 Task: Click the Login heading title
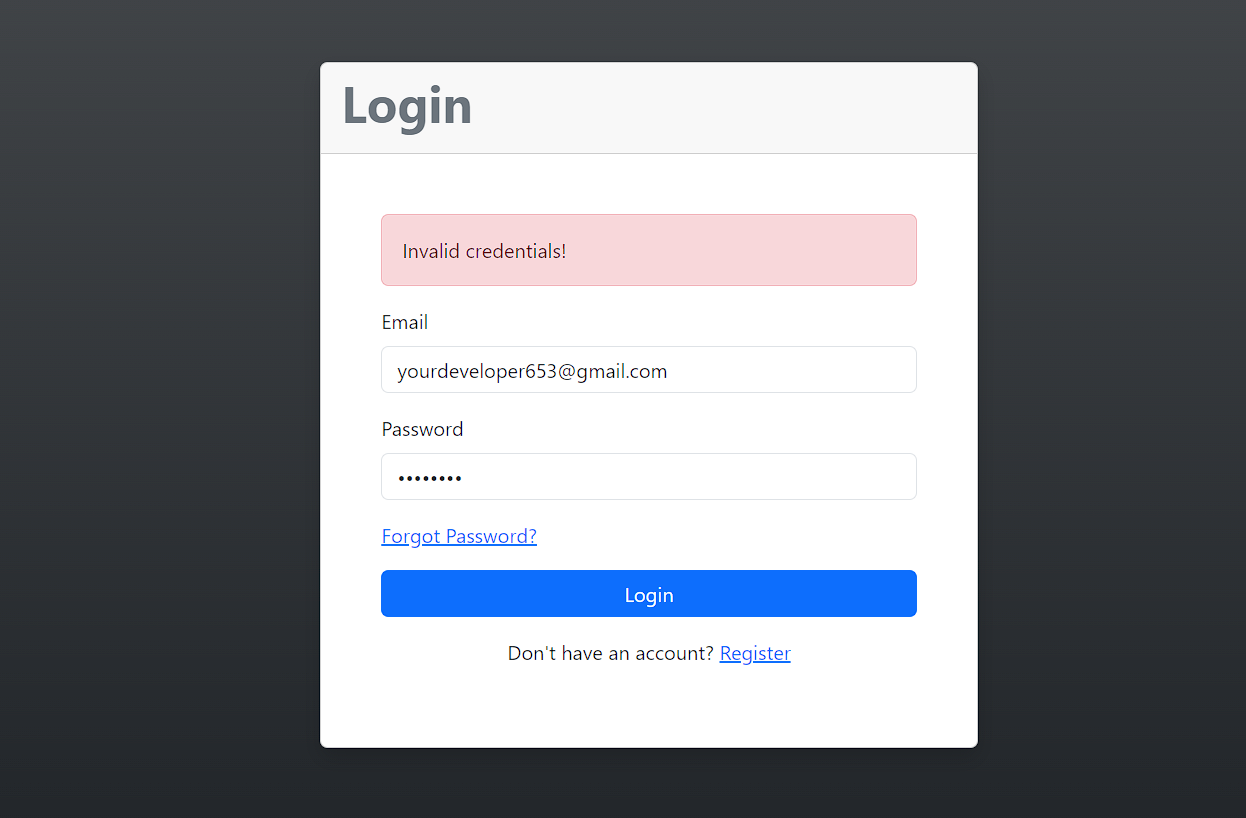point(406,106)
